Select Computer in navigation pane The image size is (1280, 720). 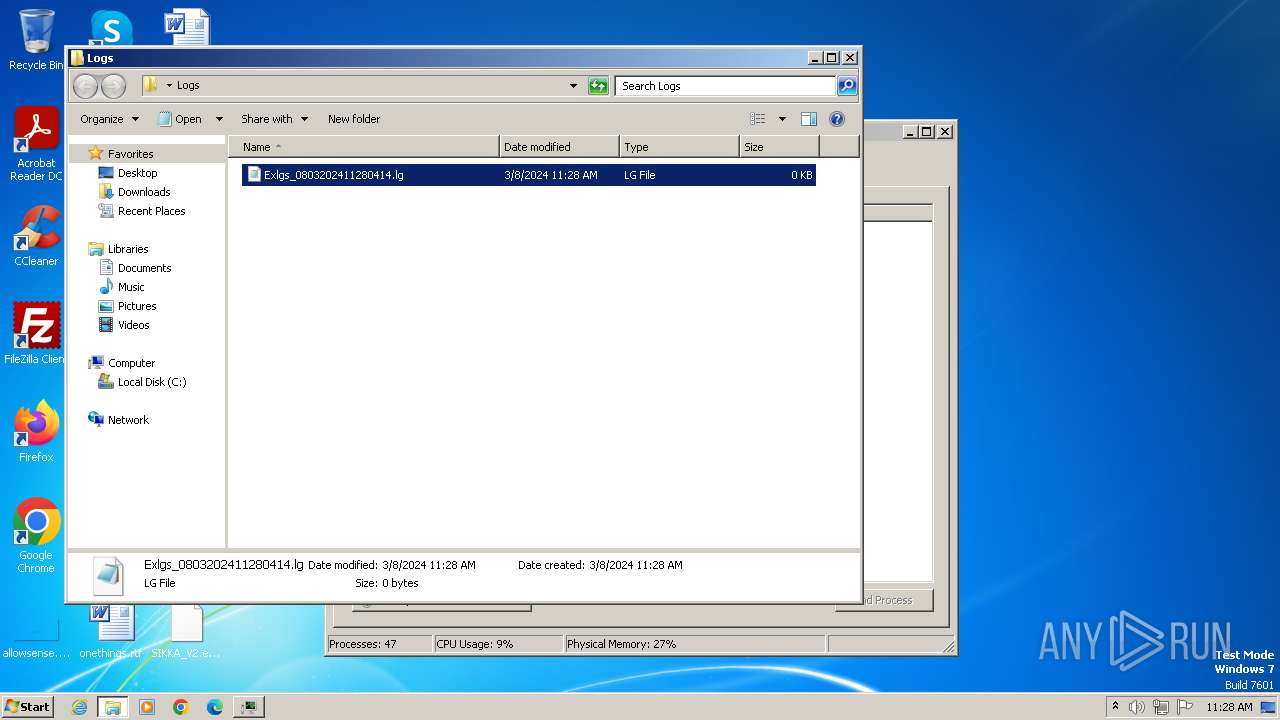point(131,363)
